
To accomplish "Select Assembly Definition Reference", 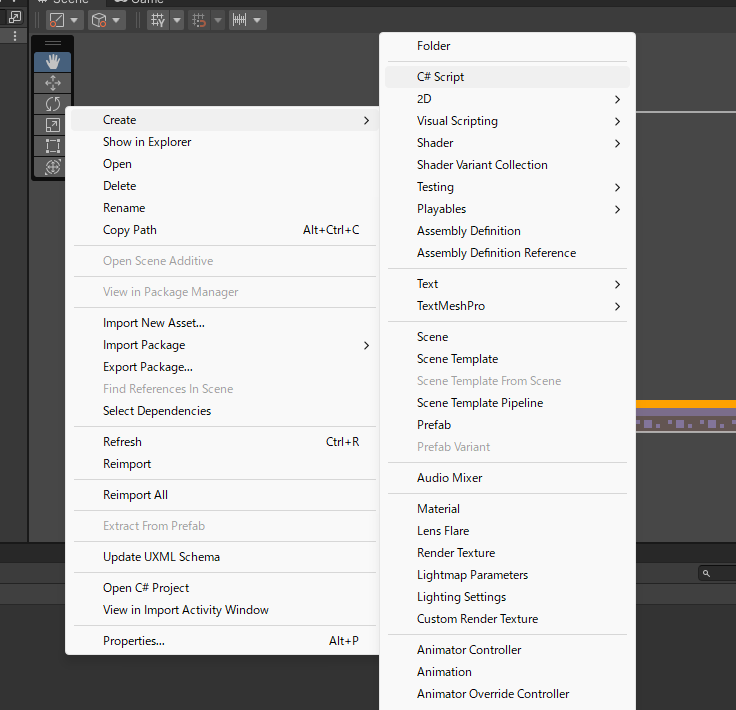I will (x=507, y=253).
